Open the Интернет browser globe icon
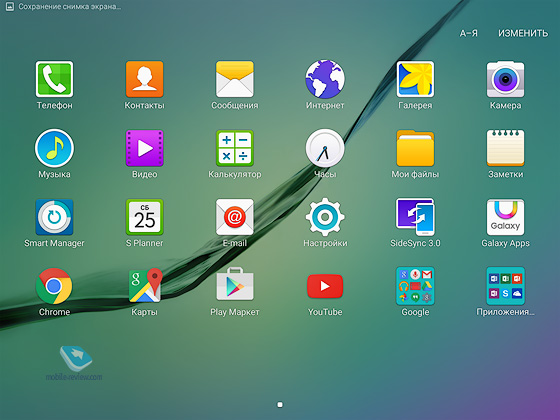This screenshot has width=560, height=420. [325, 79]
